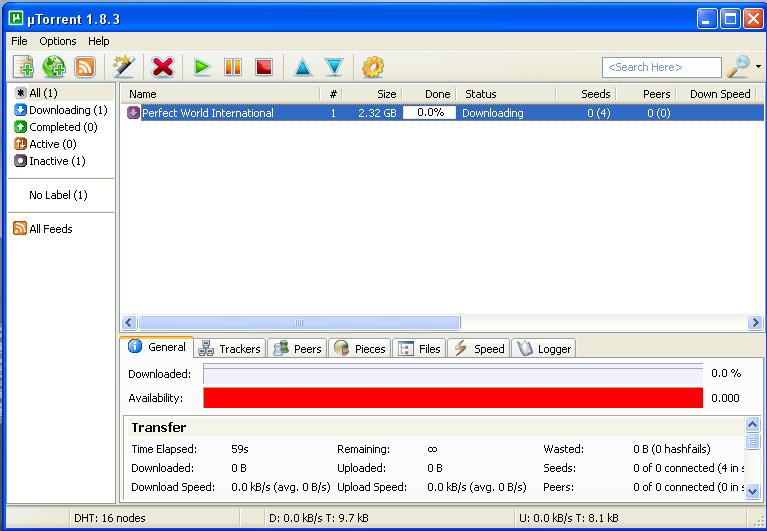Switch to the Files tab
The width and height of the screenshot is (767, 531).
tap(419, 349)
